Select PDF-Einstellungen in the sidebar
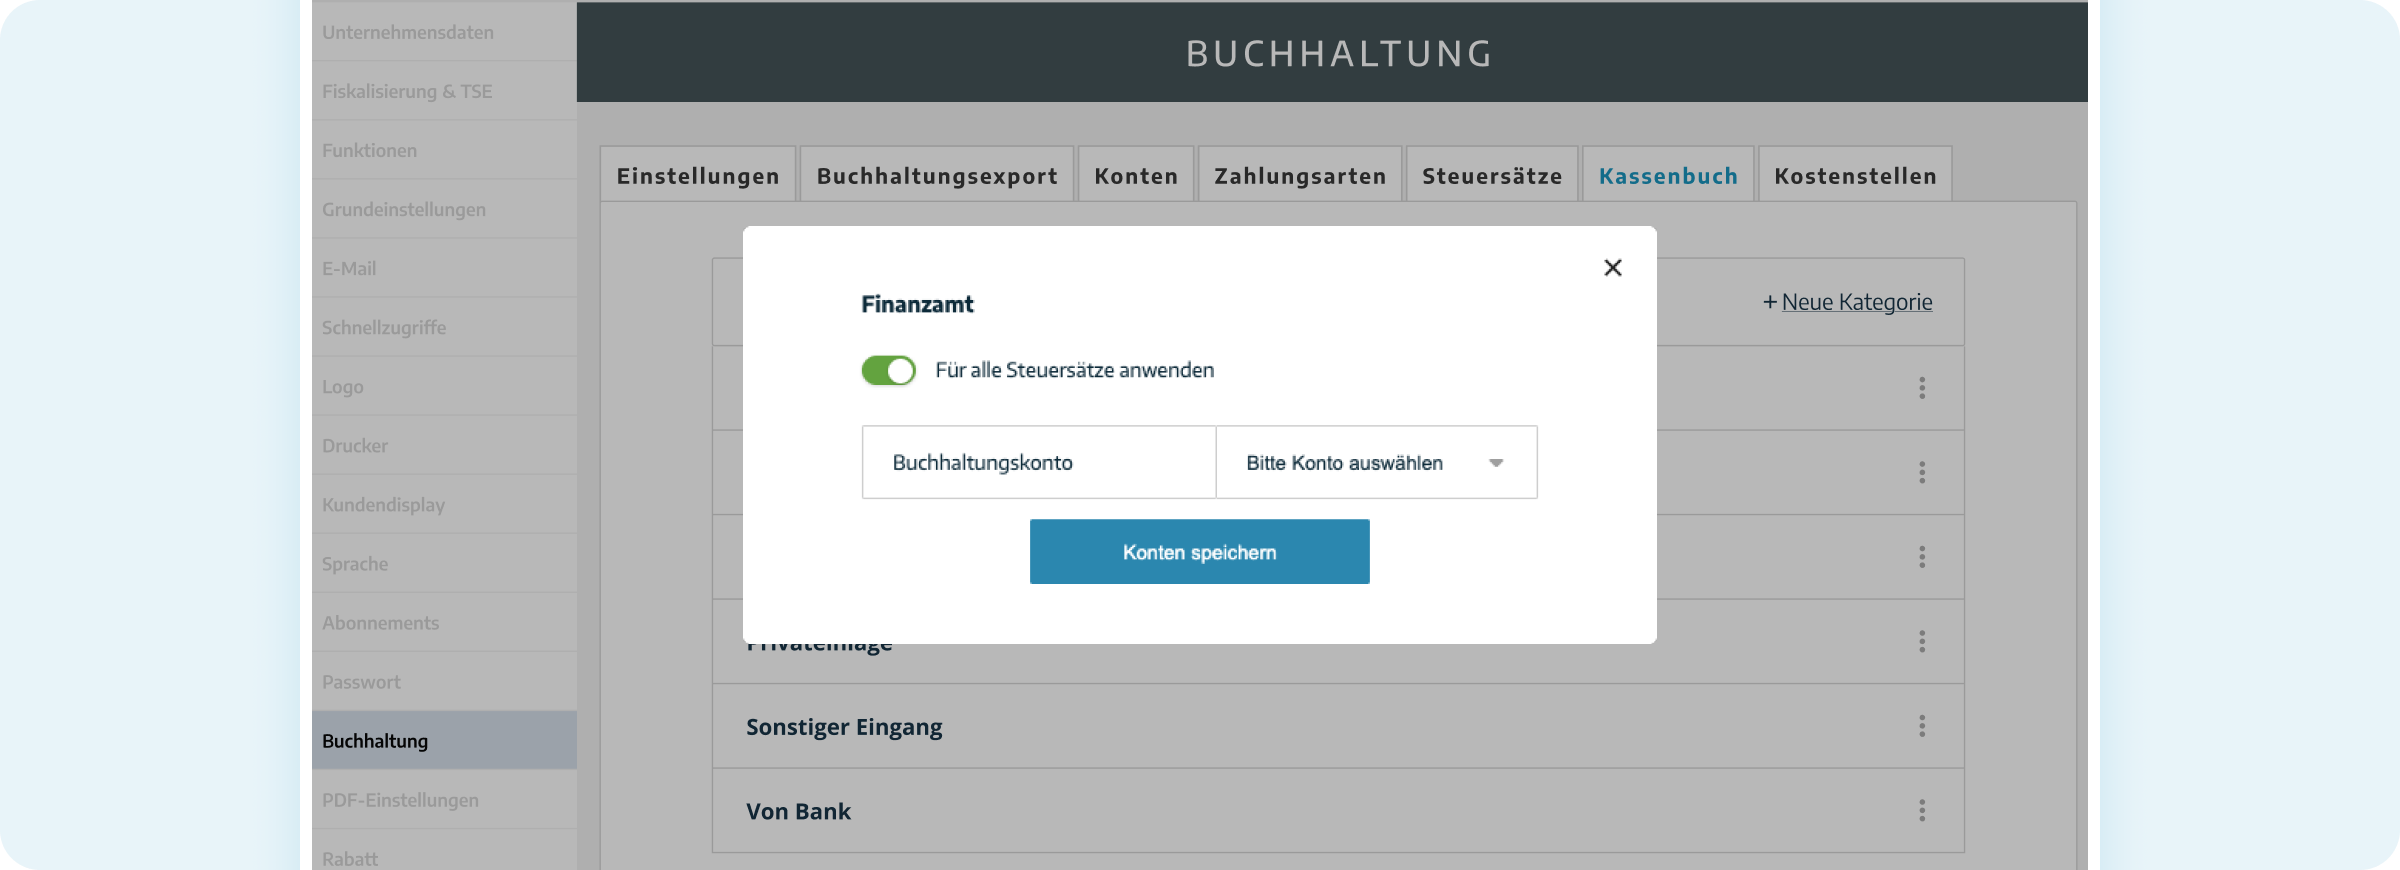 [x=400, y=800]
